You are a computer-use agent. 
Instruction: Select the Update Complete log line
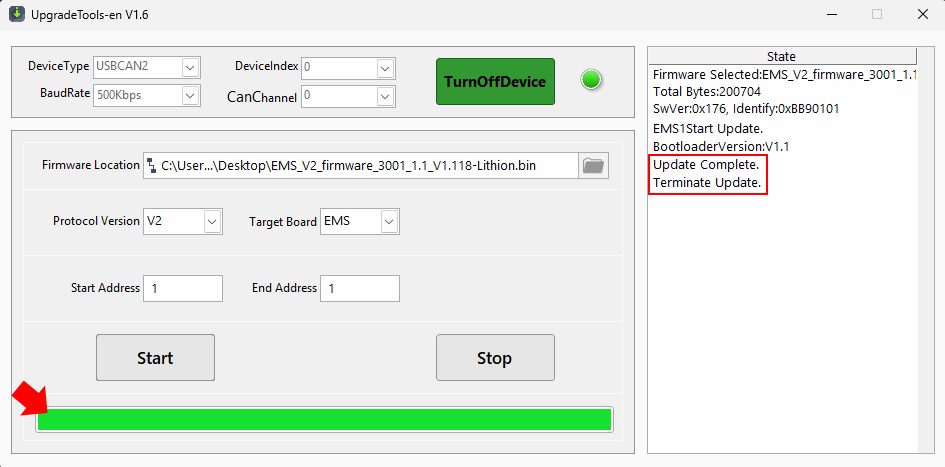pos(706,165)
